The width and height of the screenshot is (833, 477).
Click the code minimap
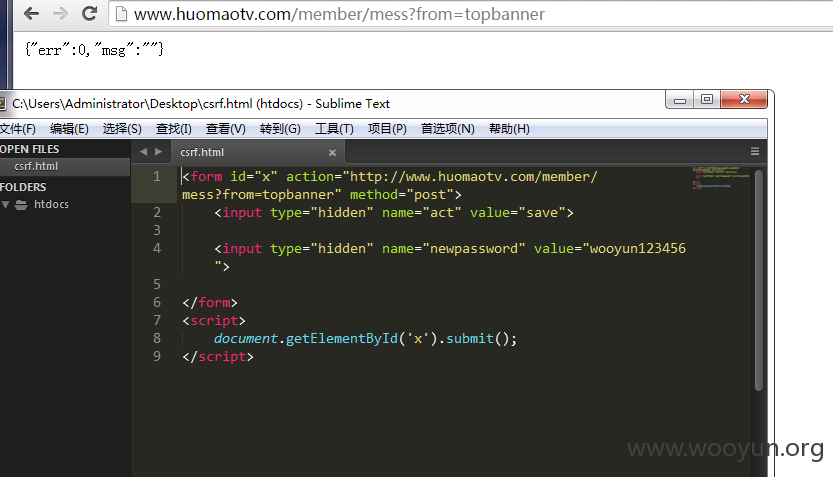[721, 178]
